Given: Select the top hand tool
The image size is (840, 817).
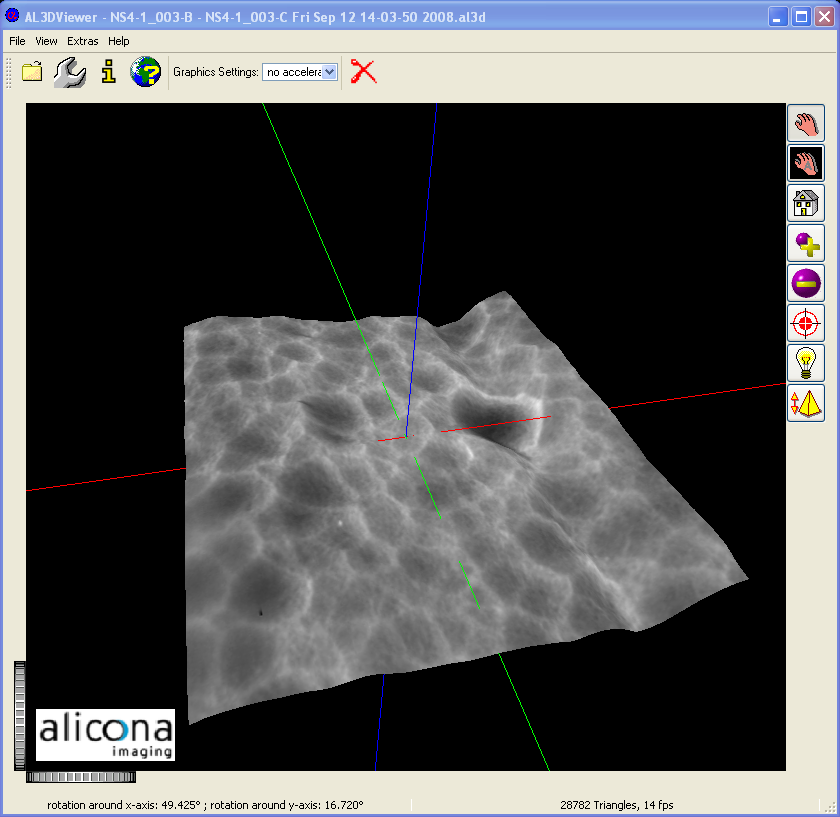Looking at the screenshot, I should coord(805,123).
